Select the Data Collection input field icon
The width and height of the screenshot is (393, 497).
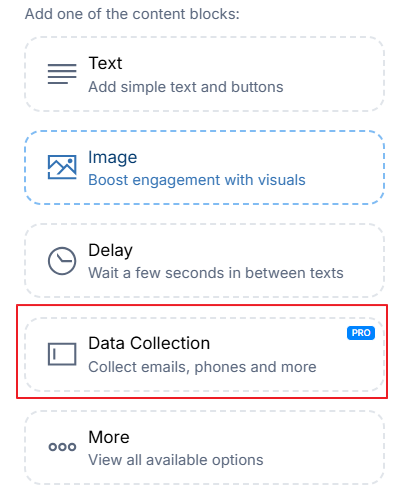point(62,354)
